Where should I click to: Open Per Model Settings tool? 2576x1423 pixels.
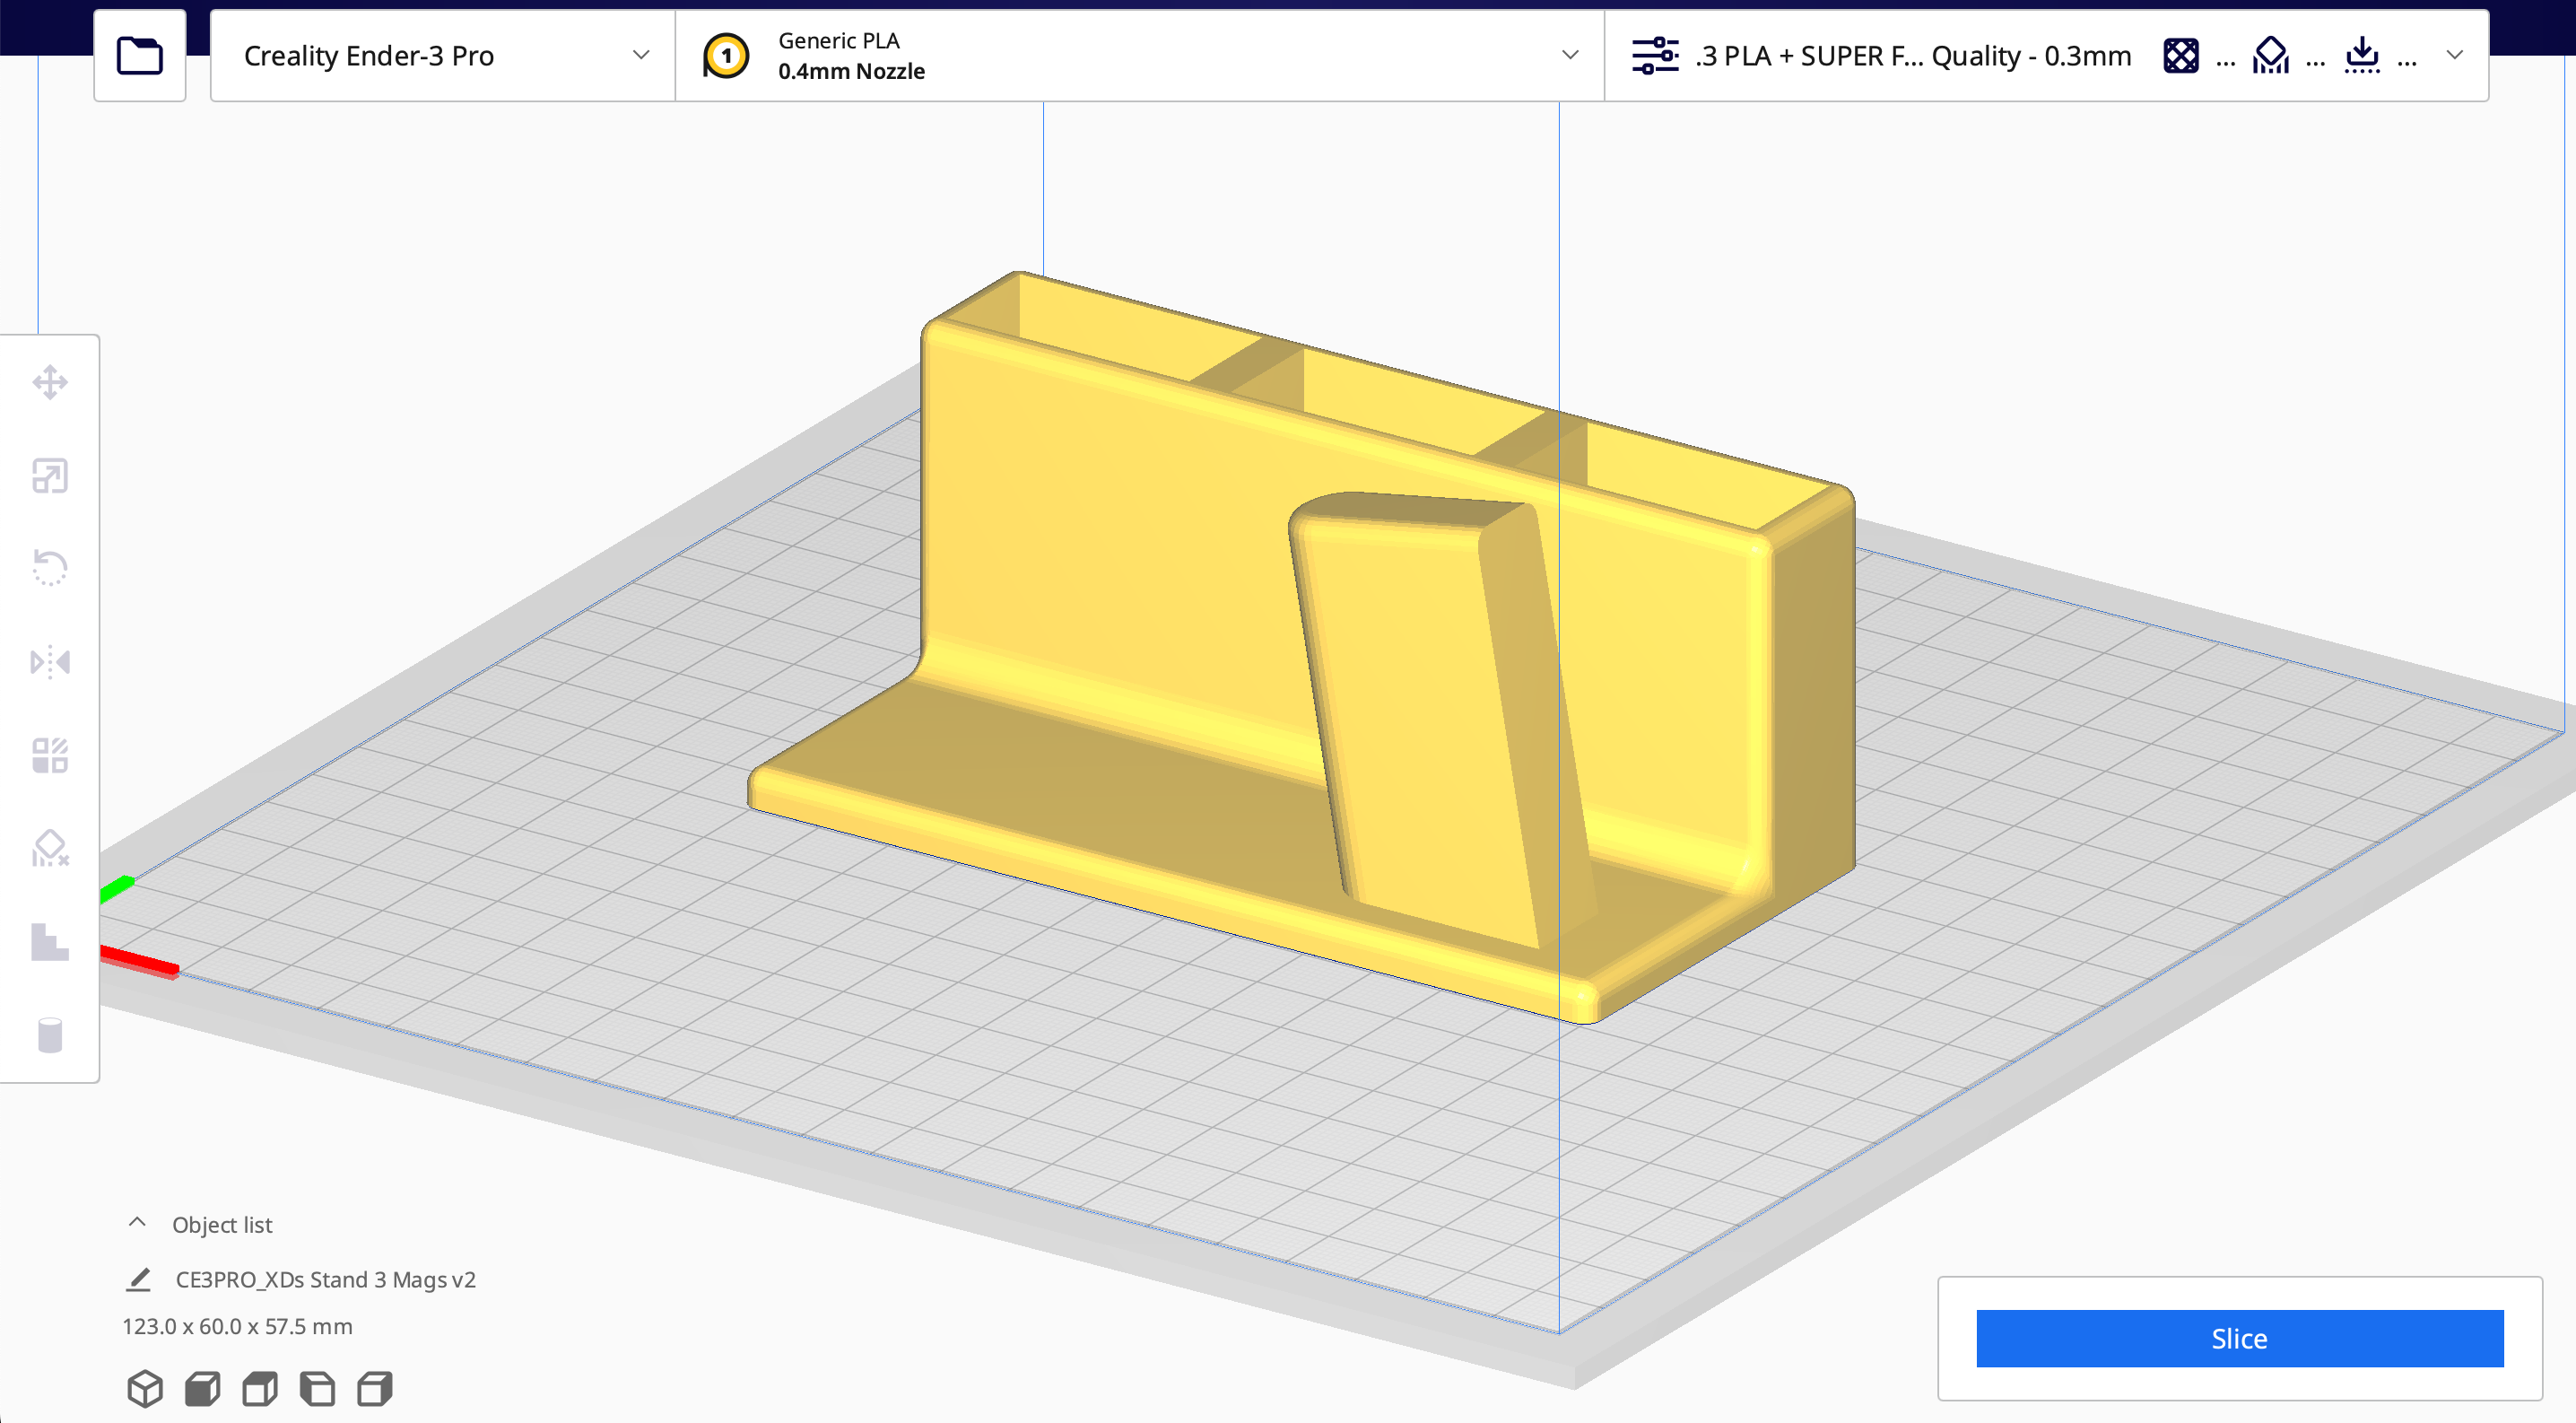(50, 755)
